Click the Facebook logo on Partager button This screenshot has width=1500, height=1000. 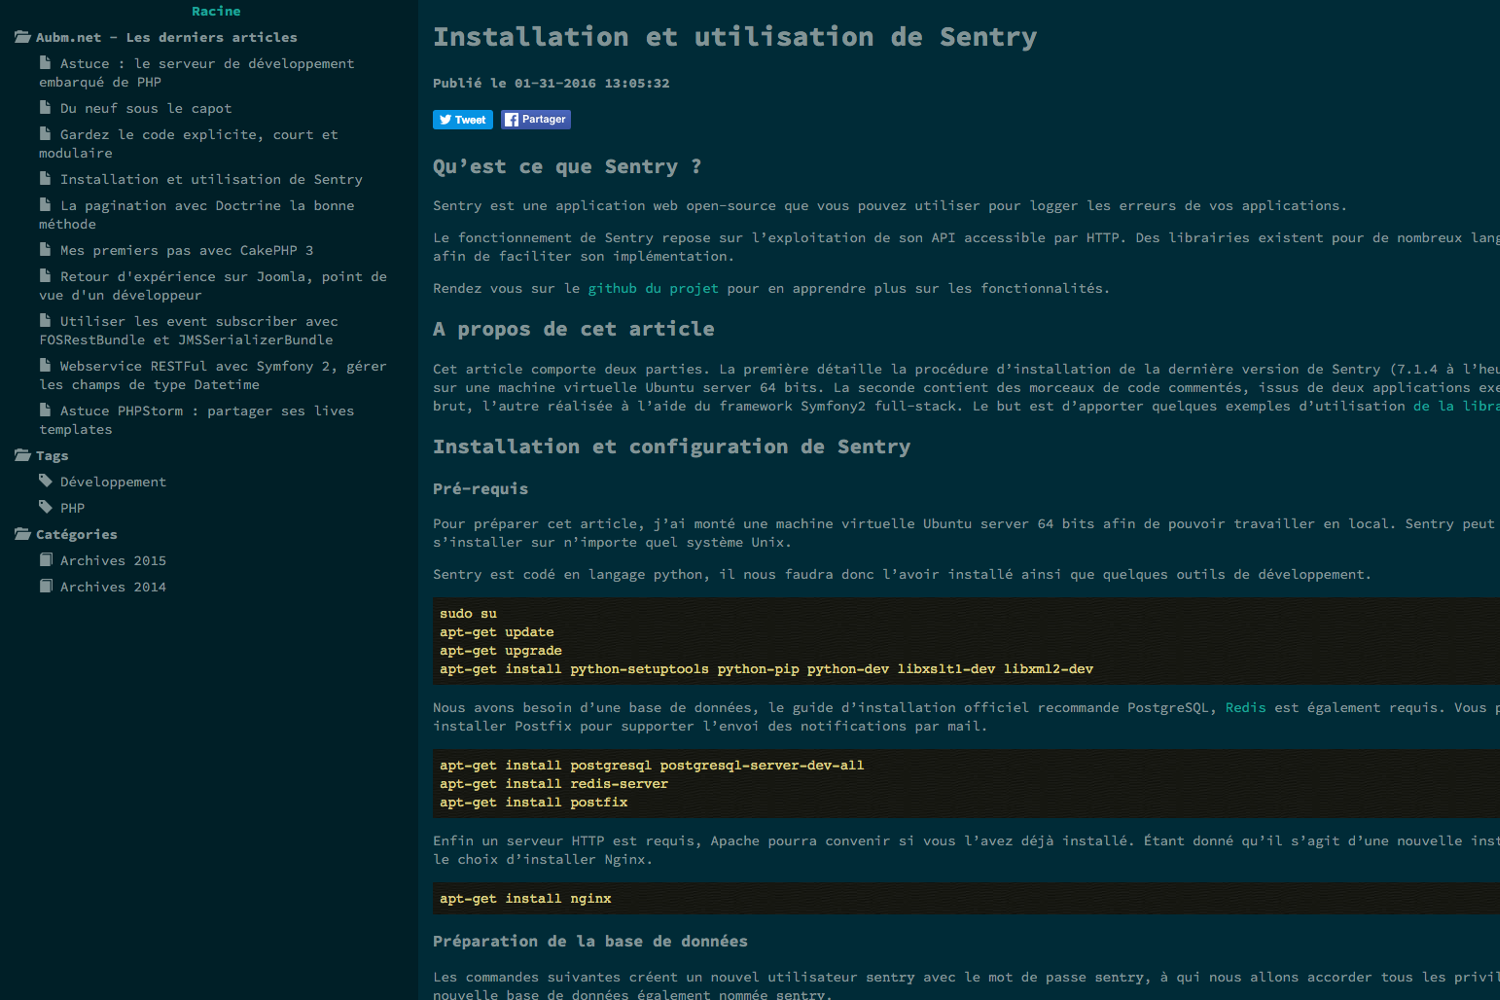pyautogui.click(x=511, y=120)
